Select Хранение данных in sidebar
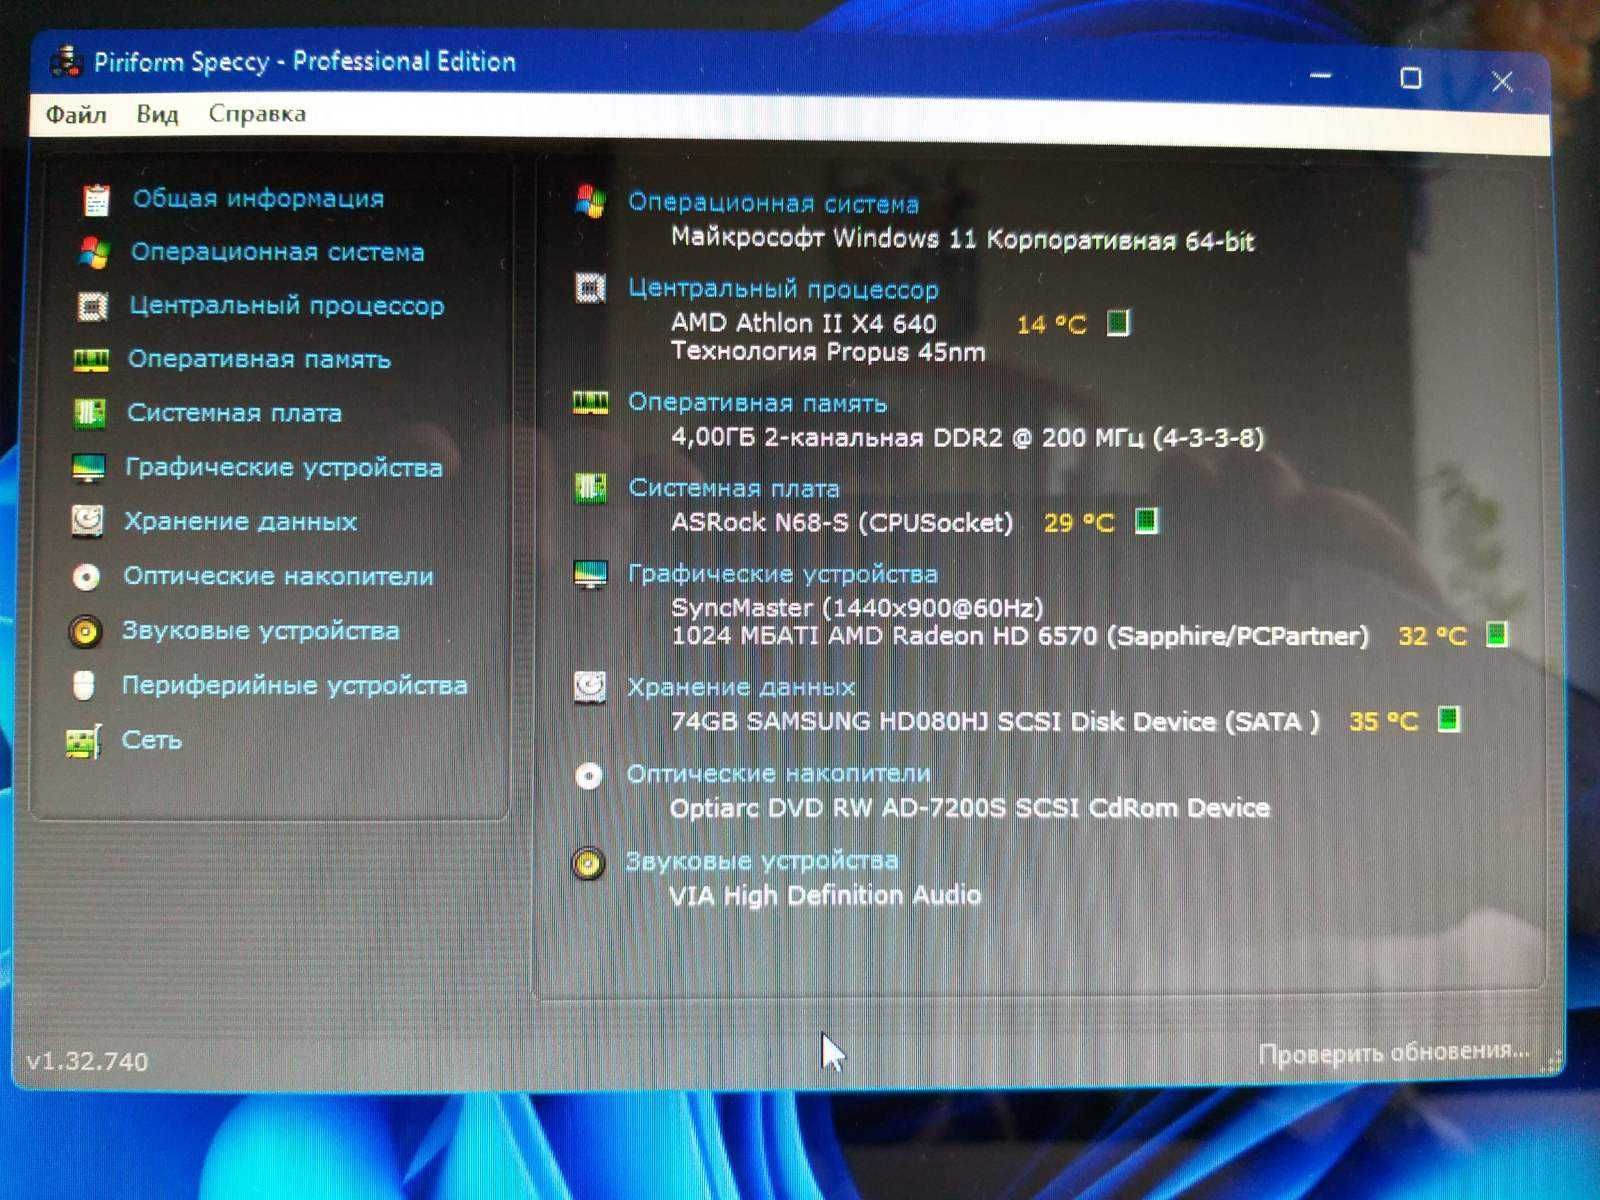The width and height of the screenshot is (1600, 1200). [240, 521]
